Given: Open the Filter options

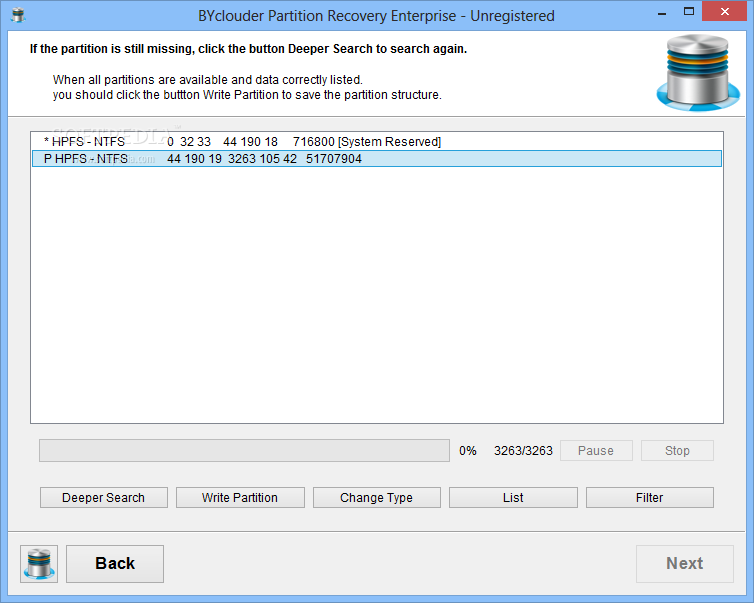Looking at the screenshot, I should (650, 498).
